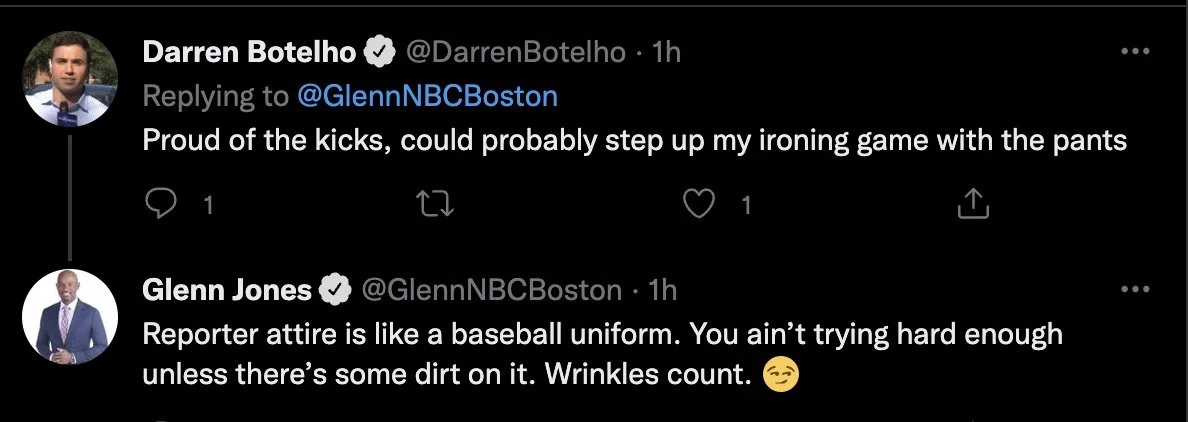Share Darren Botelho's tweet

pos(973,204)
